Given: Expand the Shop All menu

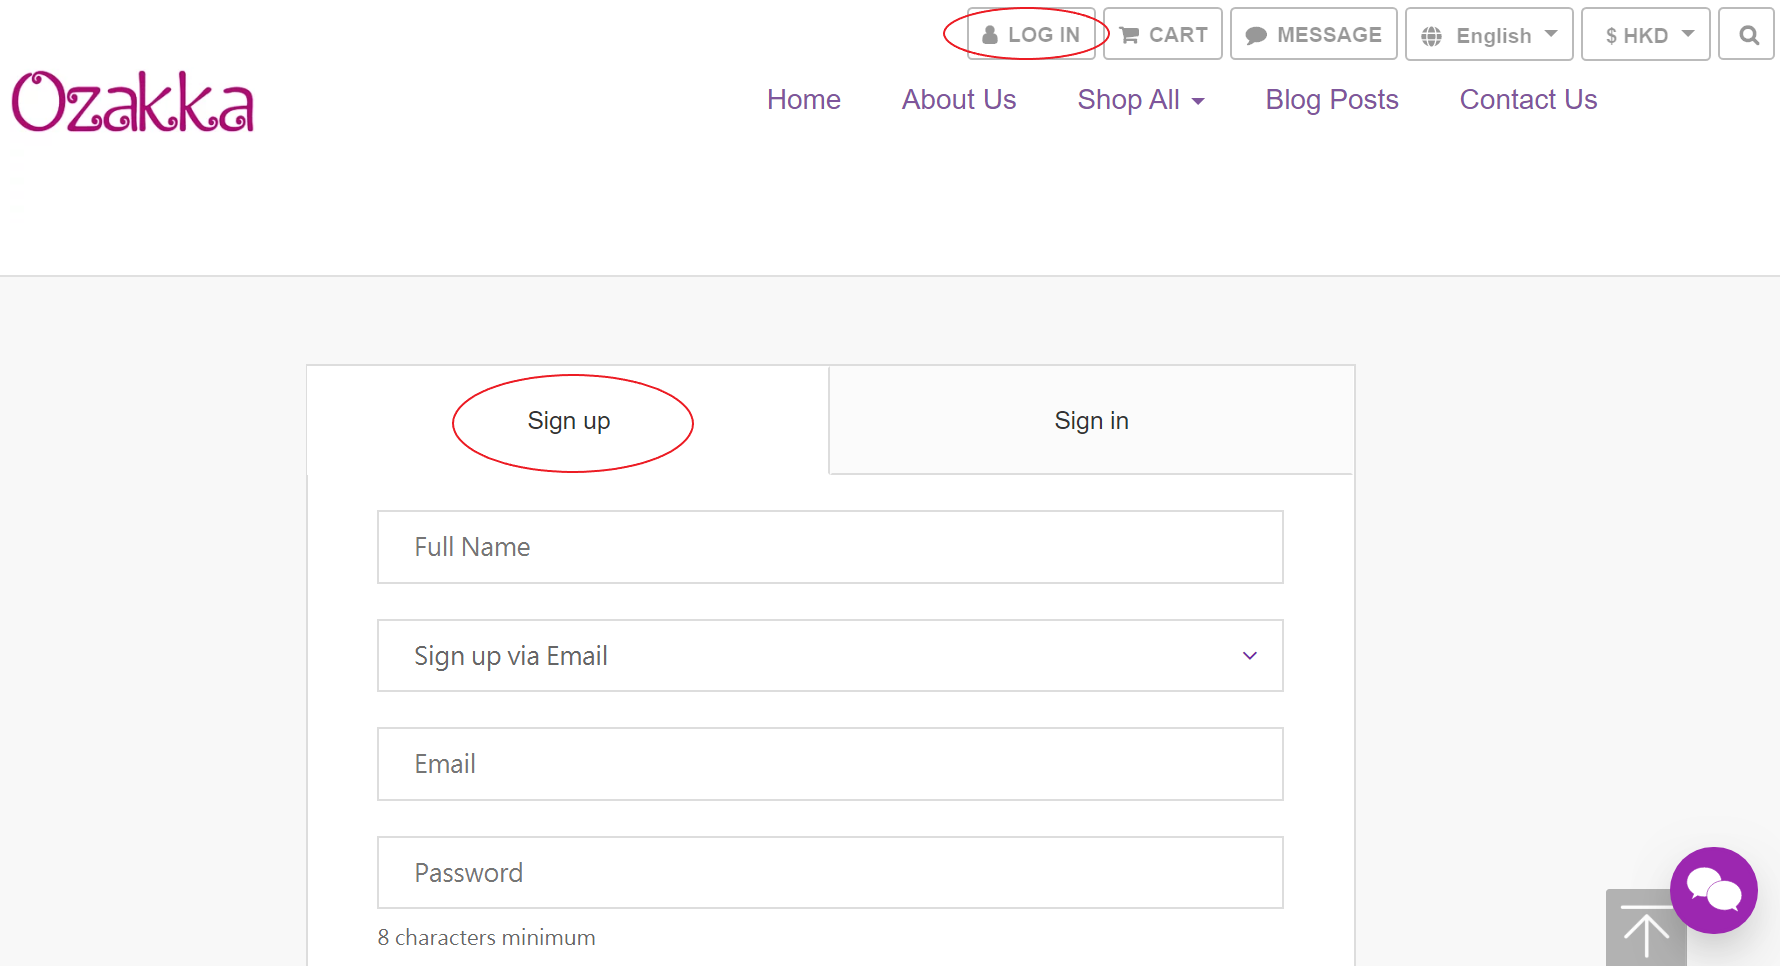Looking at the screenshot, I should coord(1140,100).
